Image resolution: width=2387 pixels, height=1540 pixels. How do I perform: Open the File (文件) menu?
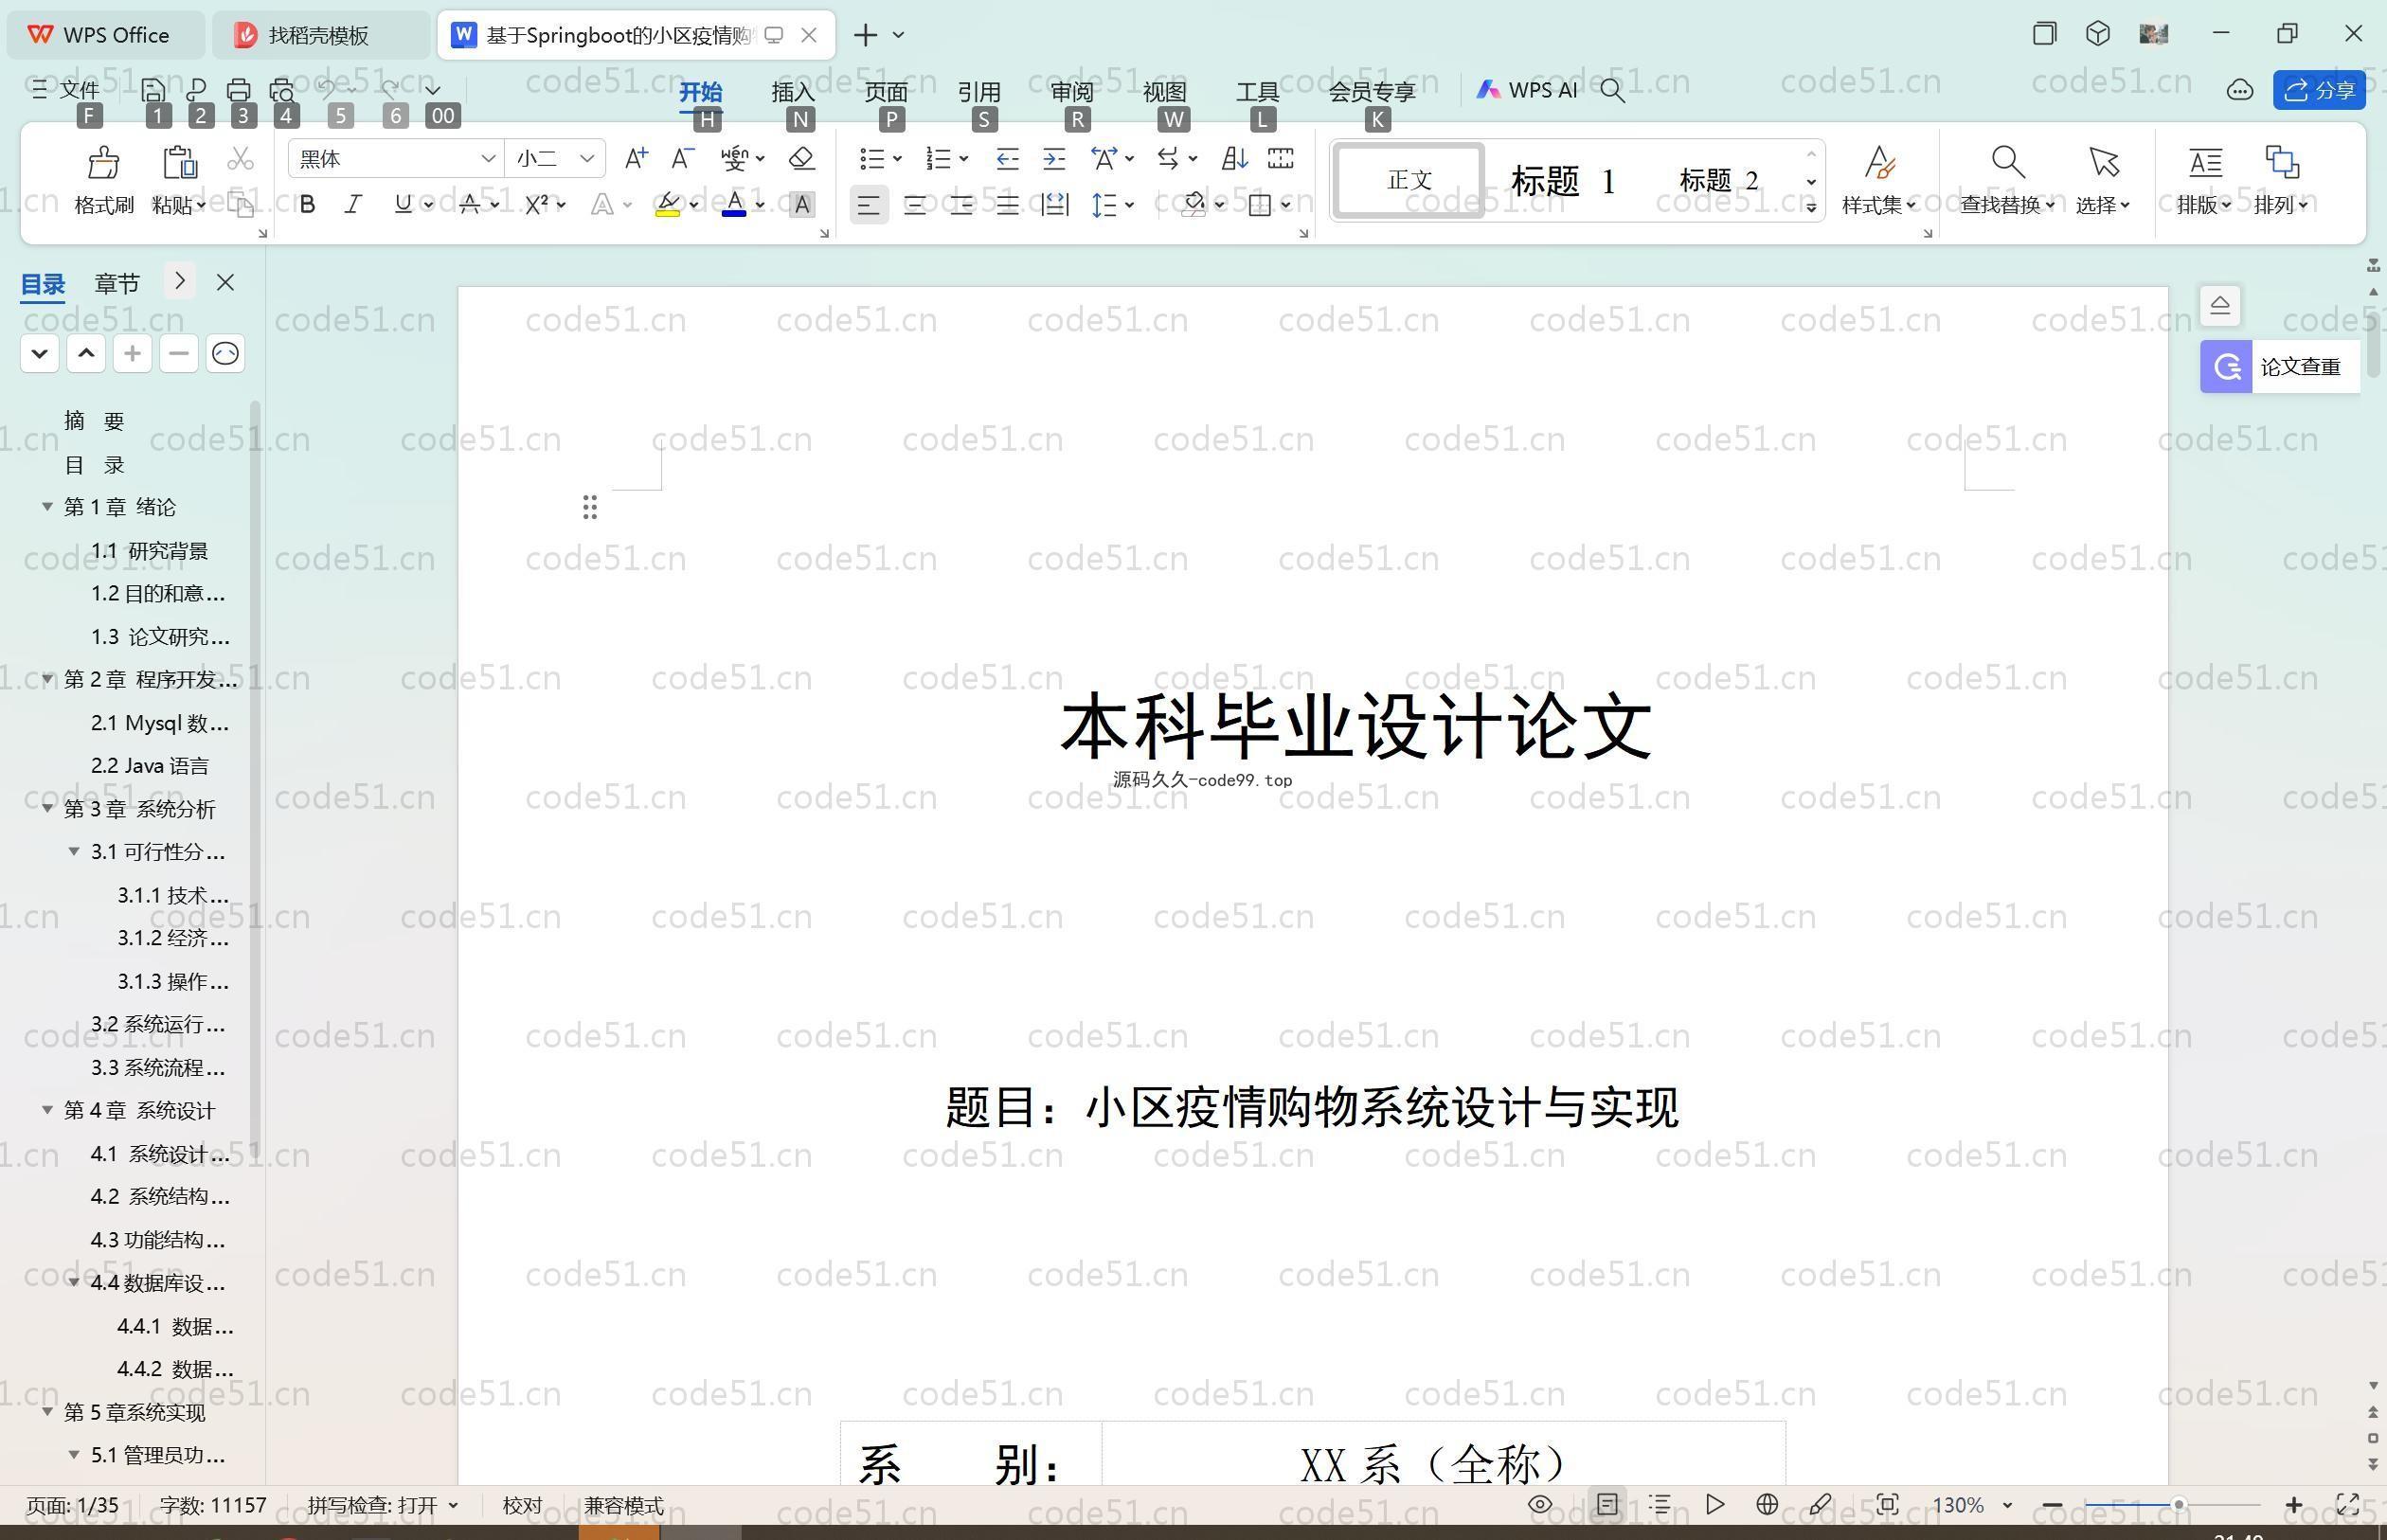pos(65,90)
